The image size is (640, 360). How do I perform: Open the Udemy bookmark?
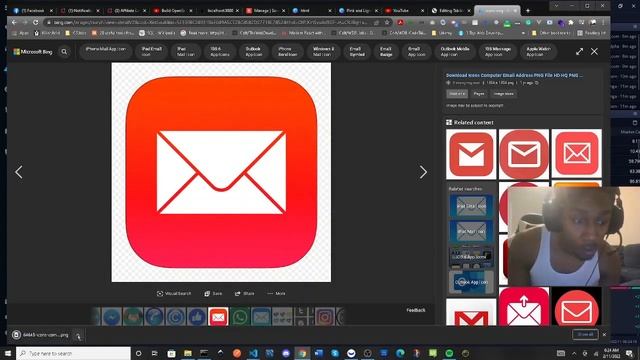(x=442, y=33)
